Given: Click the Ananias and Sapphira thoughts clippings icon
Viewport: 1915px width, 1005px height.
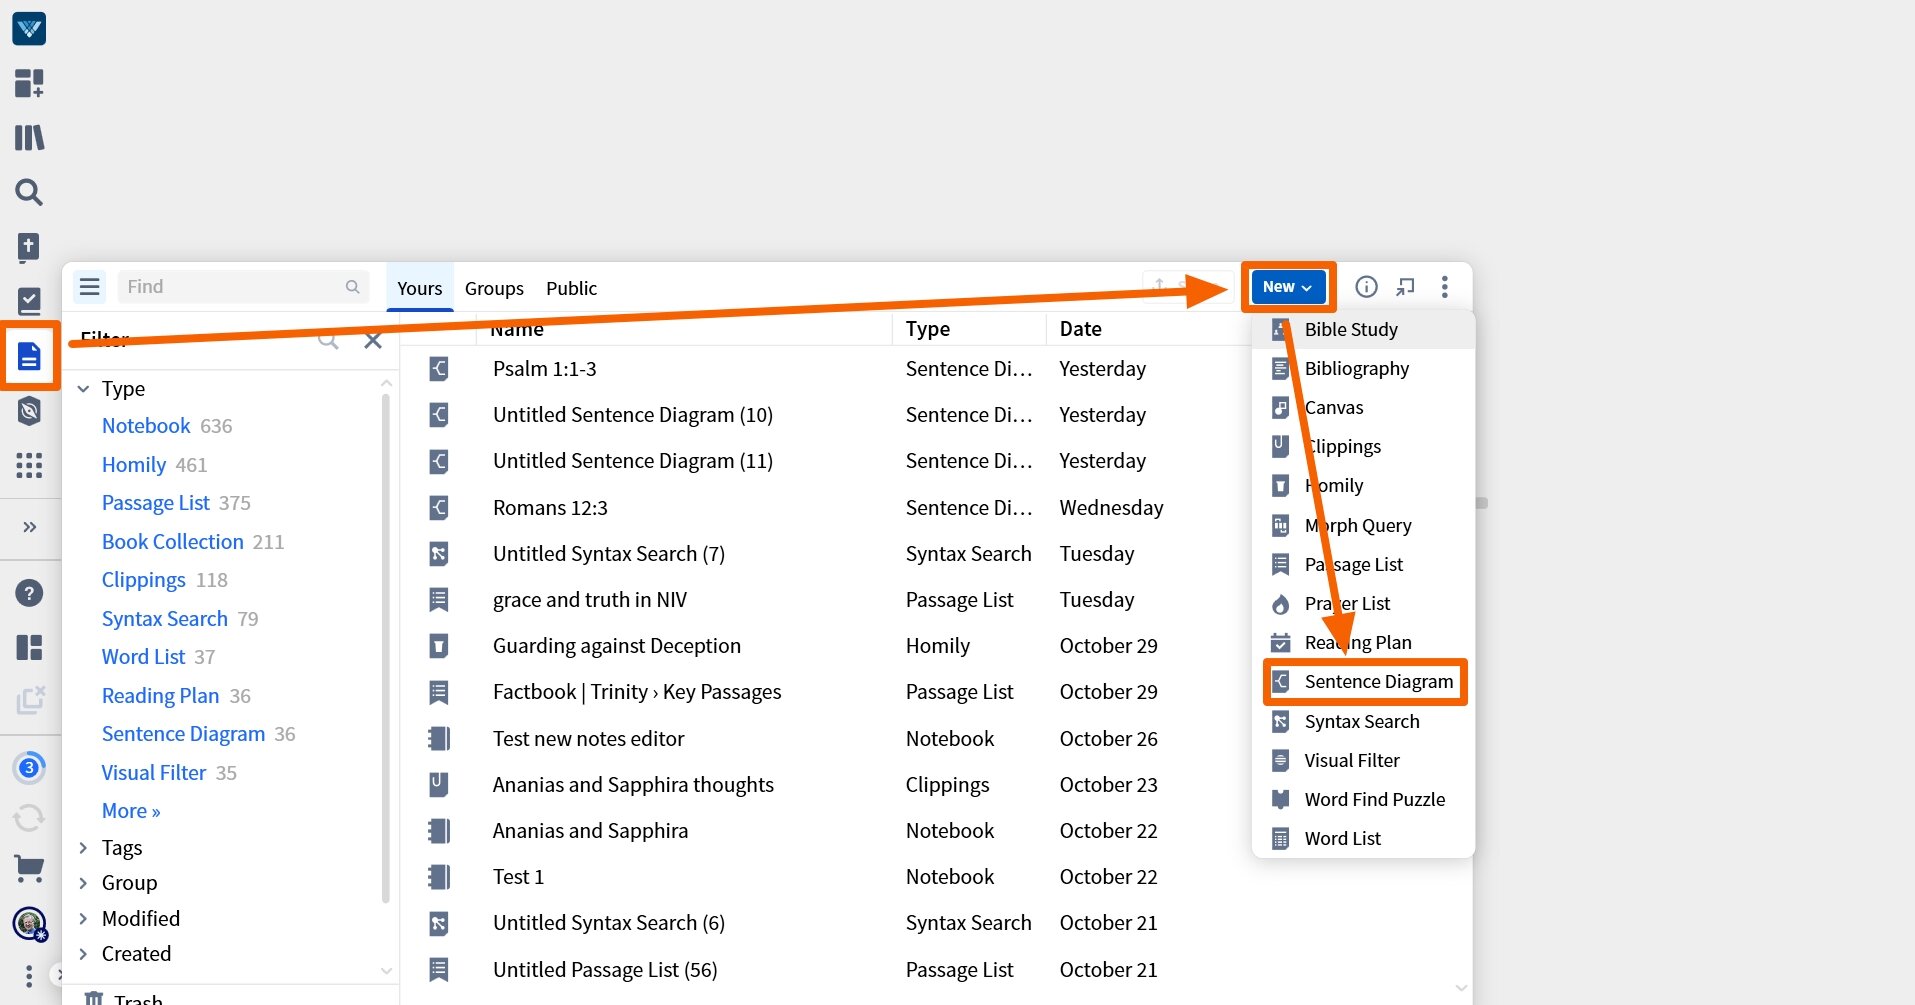Looking at the screenshot, I should [438, 785].
